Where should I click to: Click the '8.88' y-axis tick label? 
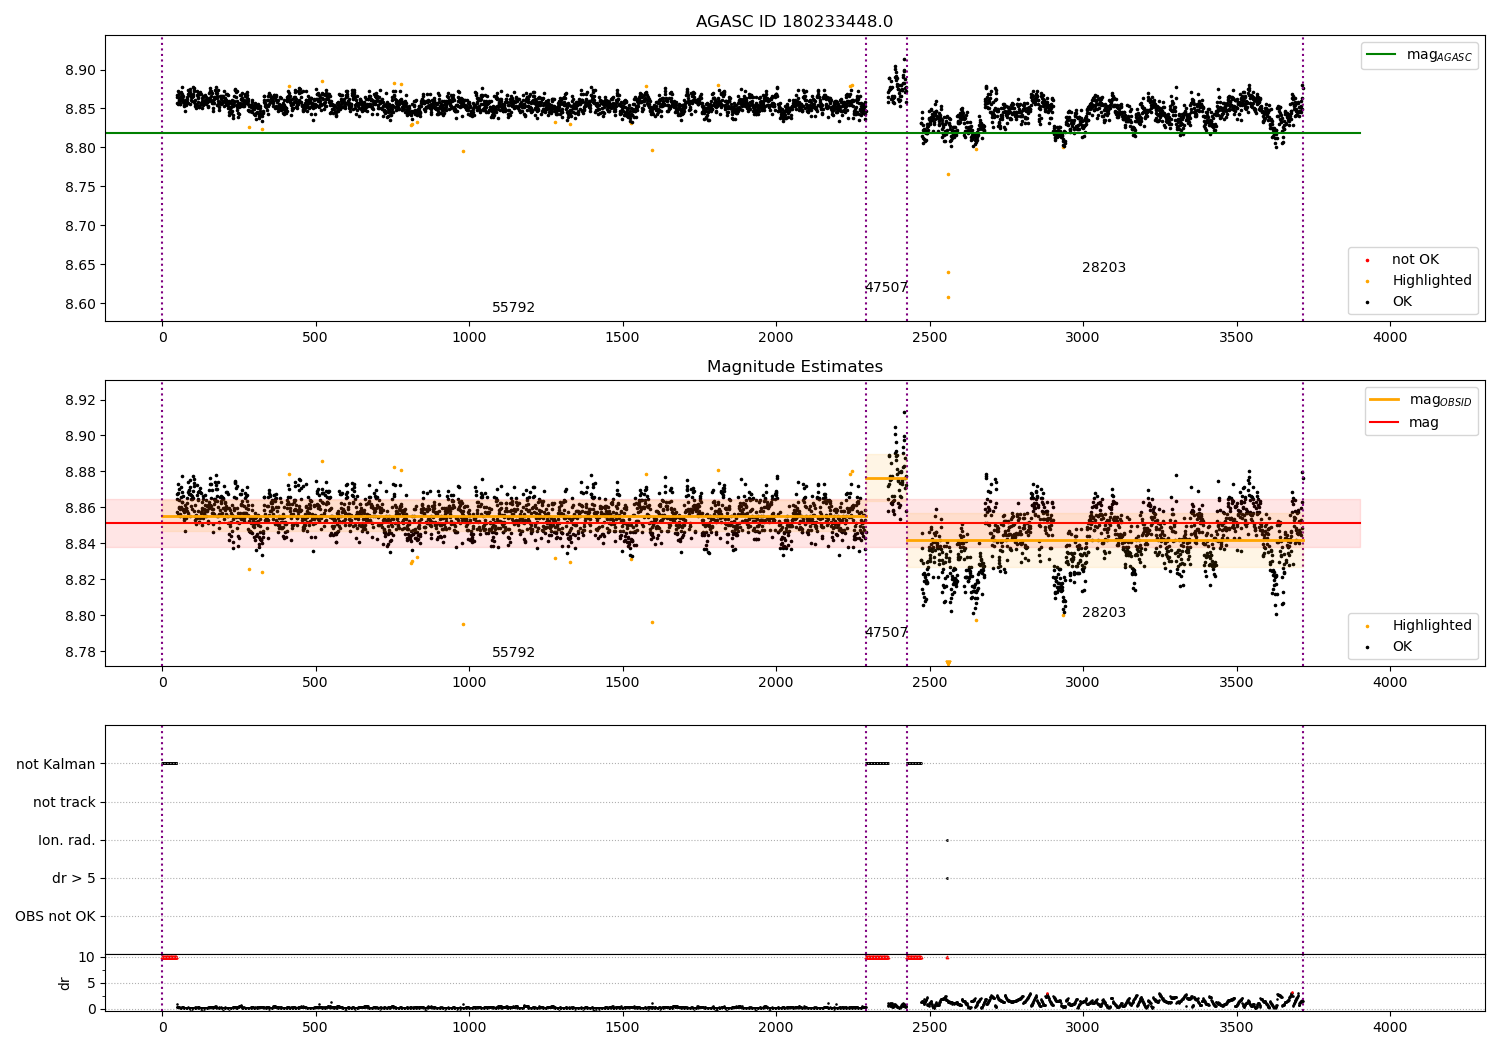tap(80, 472)
